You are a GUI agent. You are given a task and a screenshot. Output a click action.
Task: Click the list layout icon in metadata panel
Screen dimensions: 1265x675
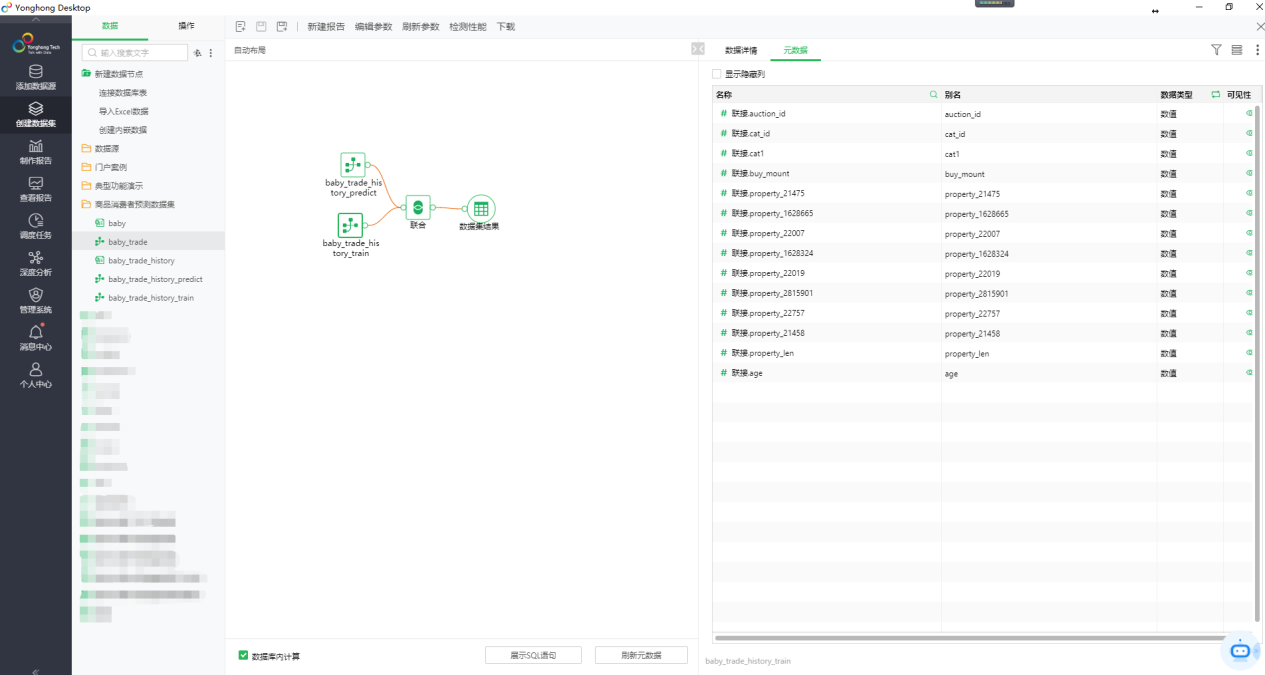point(1237,49)
